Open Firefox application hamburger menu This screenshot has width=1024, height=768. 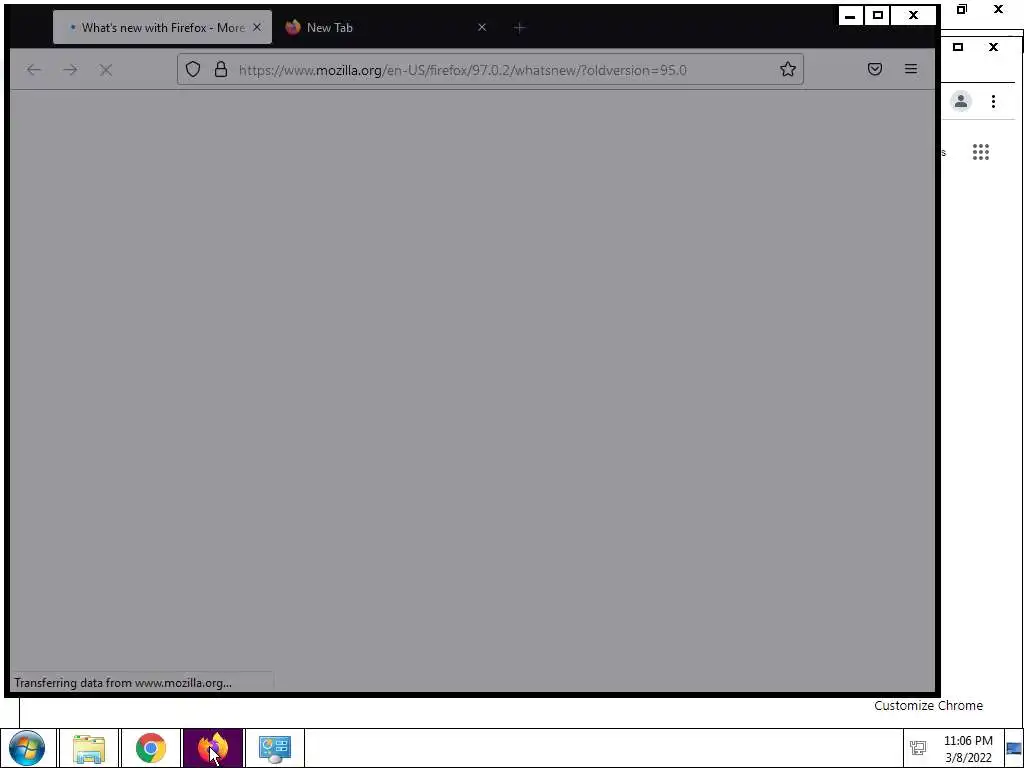(x=911, y=69)
